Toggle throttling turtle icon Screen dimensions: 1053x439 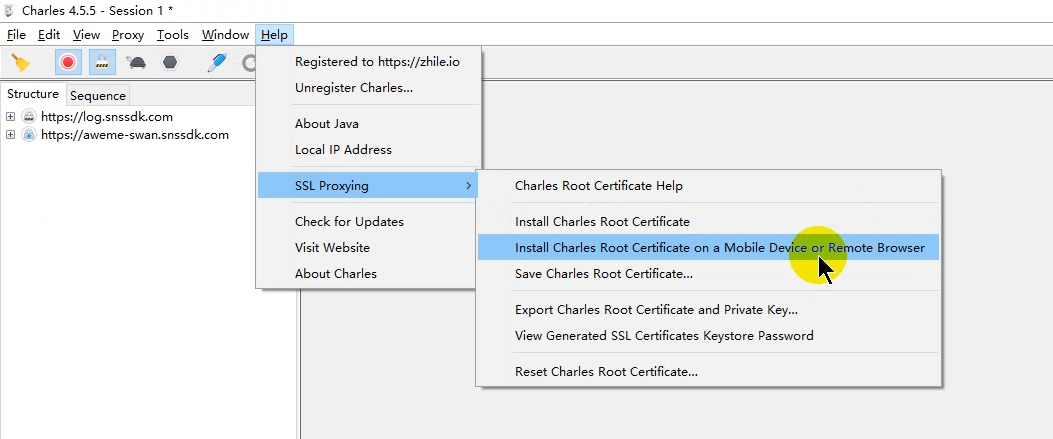pyautogui.click(x=137, y=62)
